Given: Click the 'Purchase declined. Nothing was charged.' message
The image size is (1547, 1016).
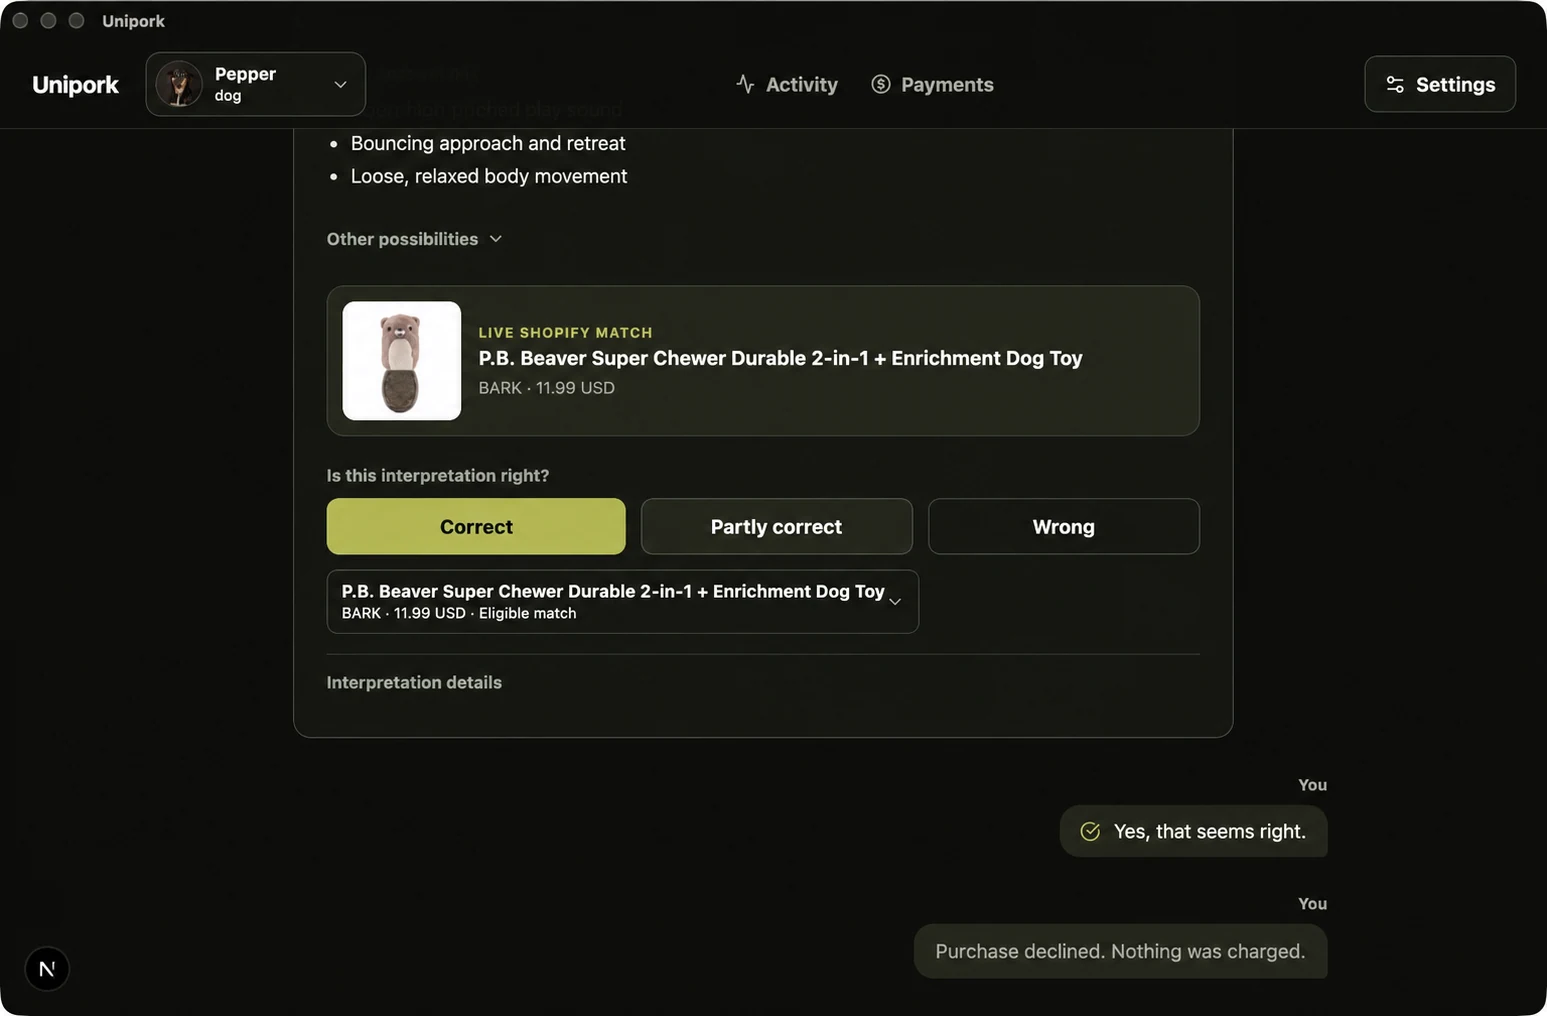Looking at the screenshot, I should [1120, 952].
